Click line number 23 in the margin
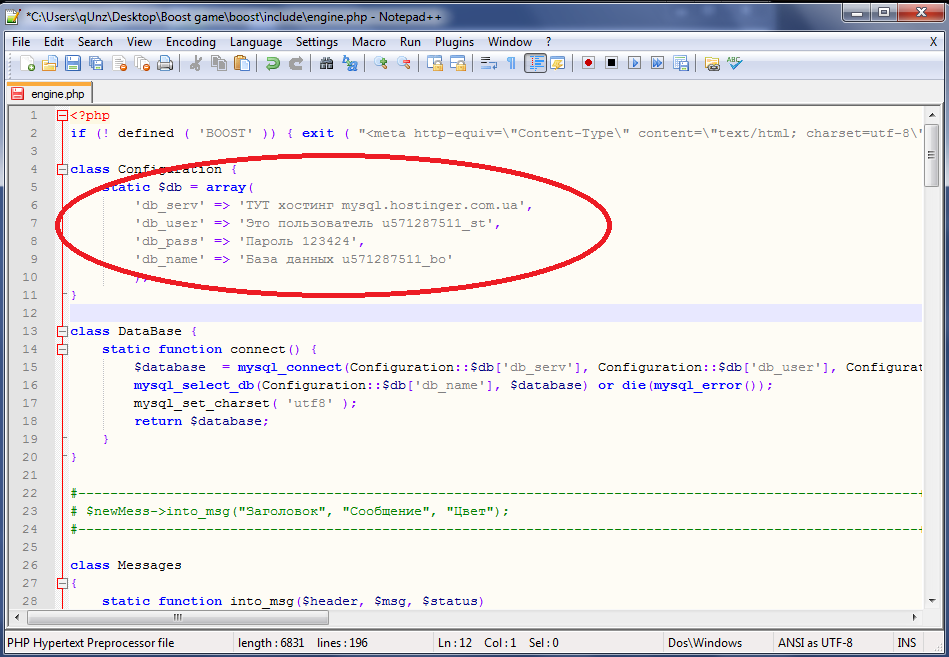 point(30,511)
